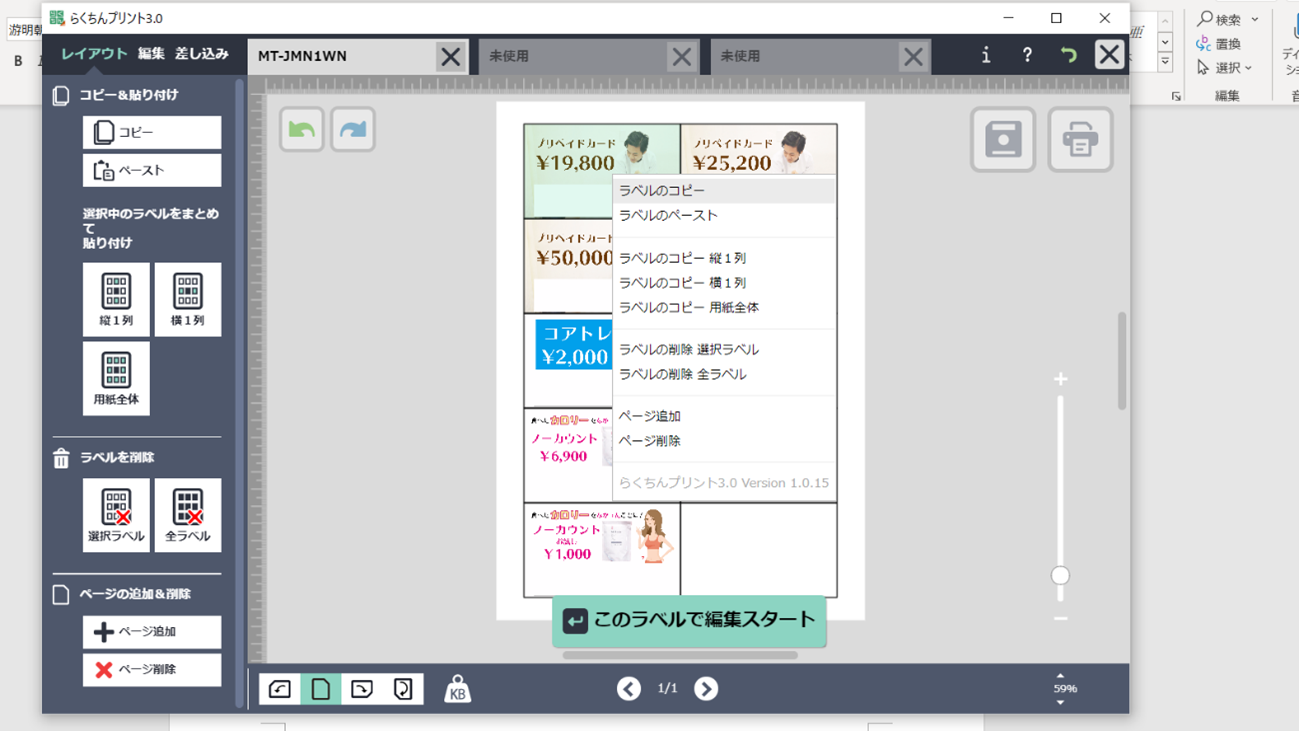Image resolution: width=1299 pixels, height=731 pixels.
Task: Click the KB weight icon
Action: (x=457, y=689)
